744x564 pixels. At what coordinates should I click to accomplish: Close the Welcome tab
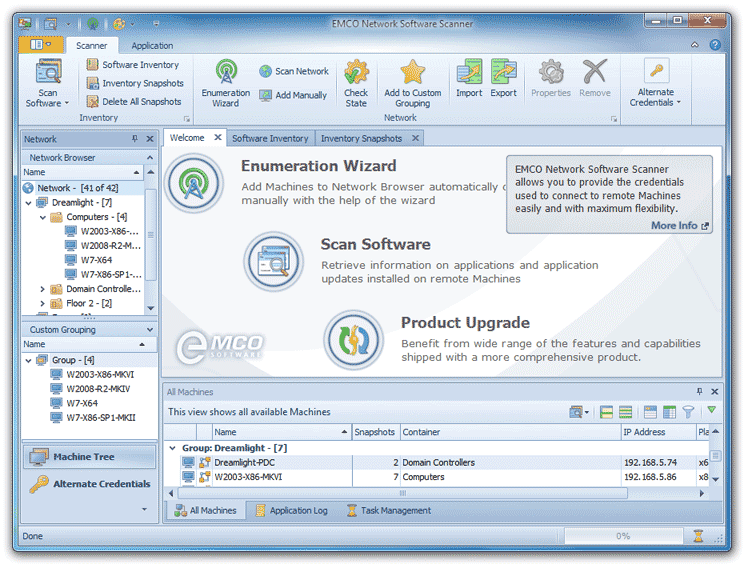(x=218, y=137)
